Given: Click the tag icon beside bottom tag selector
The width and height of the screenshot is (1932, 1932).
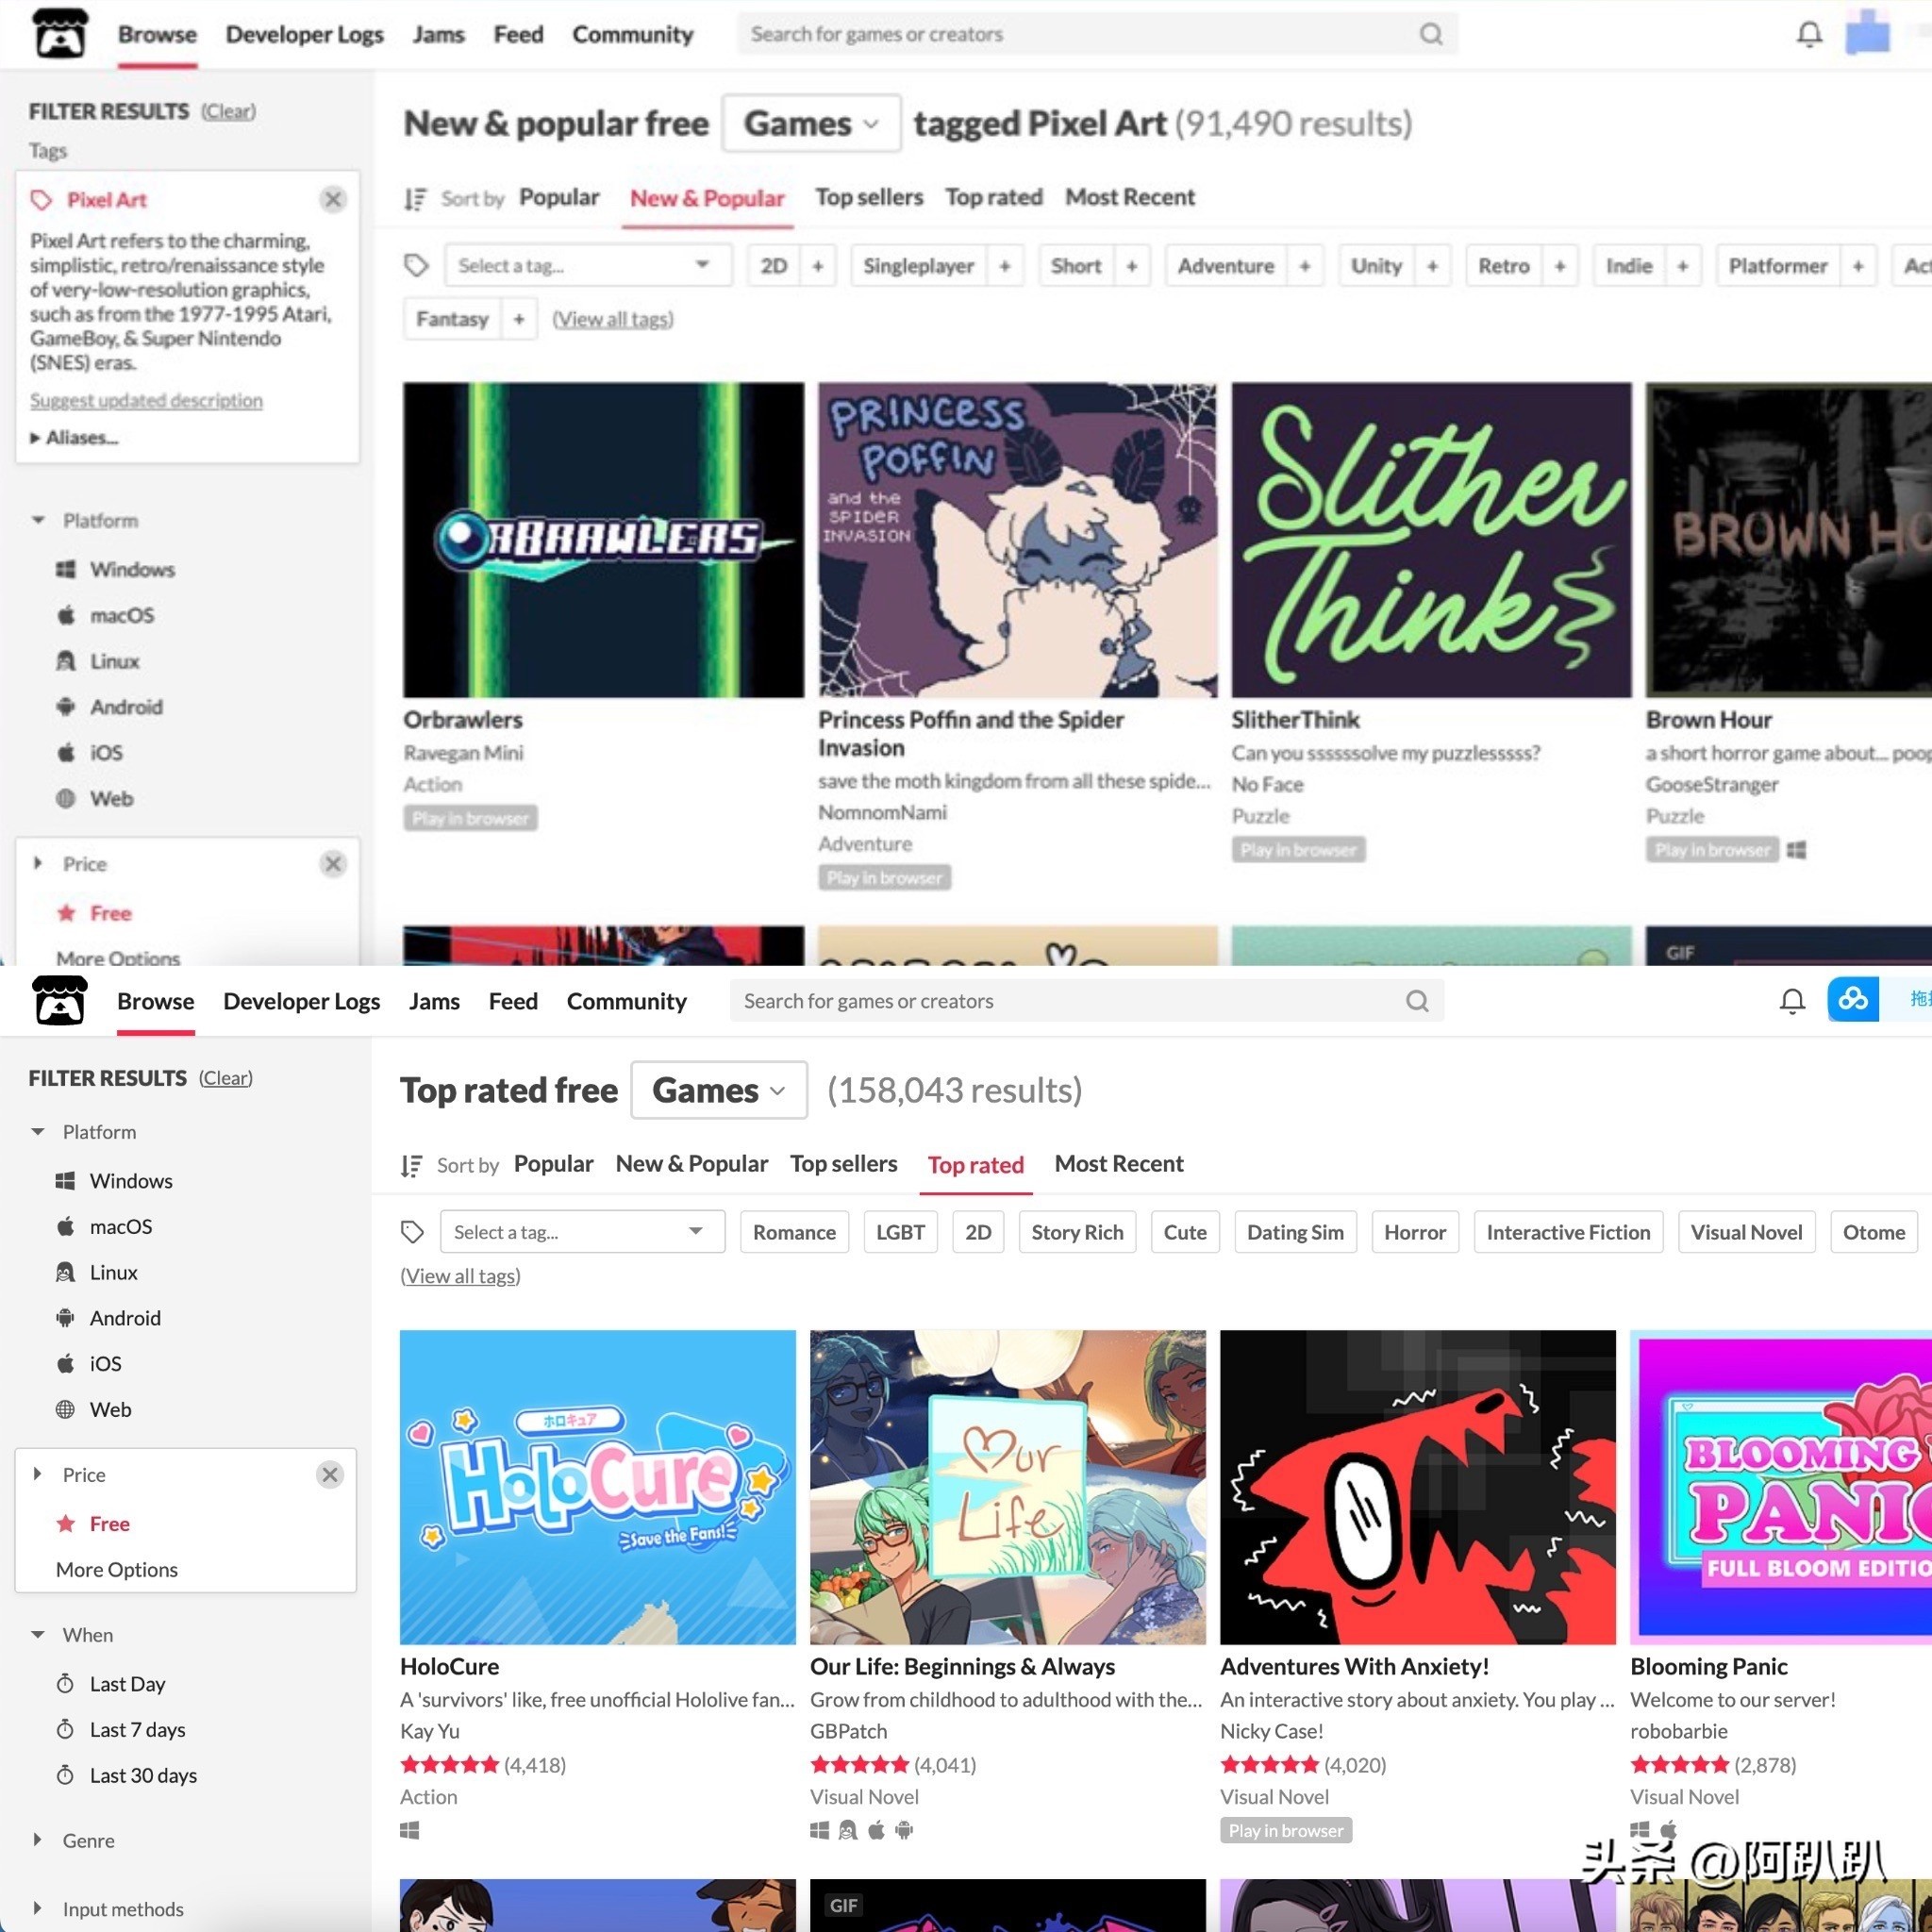Looking at the screenshot, I should [x=413, y=1232].
